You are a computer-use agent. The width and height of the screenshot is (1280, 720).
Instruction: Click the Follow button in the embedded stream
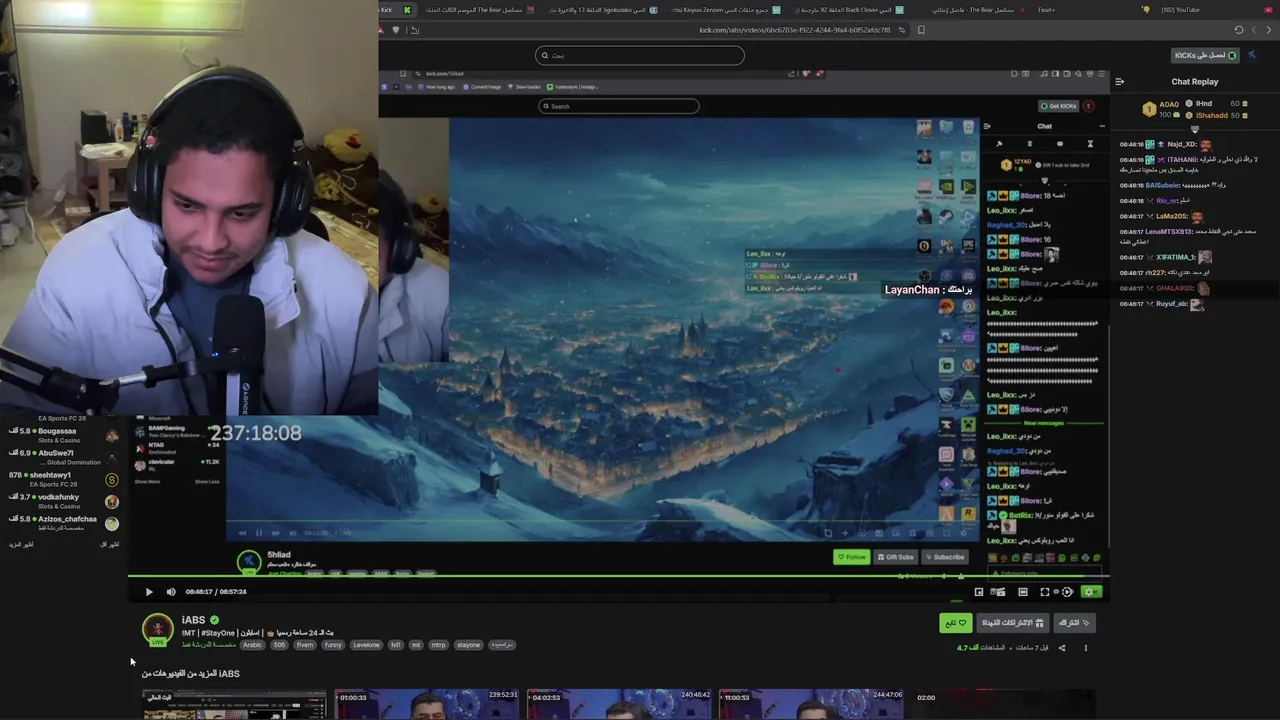852,557
